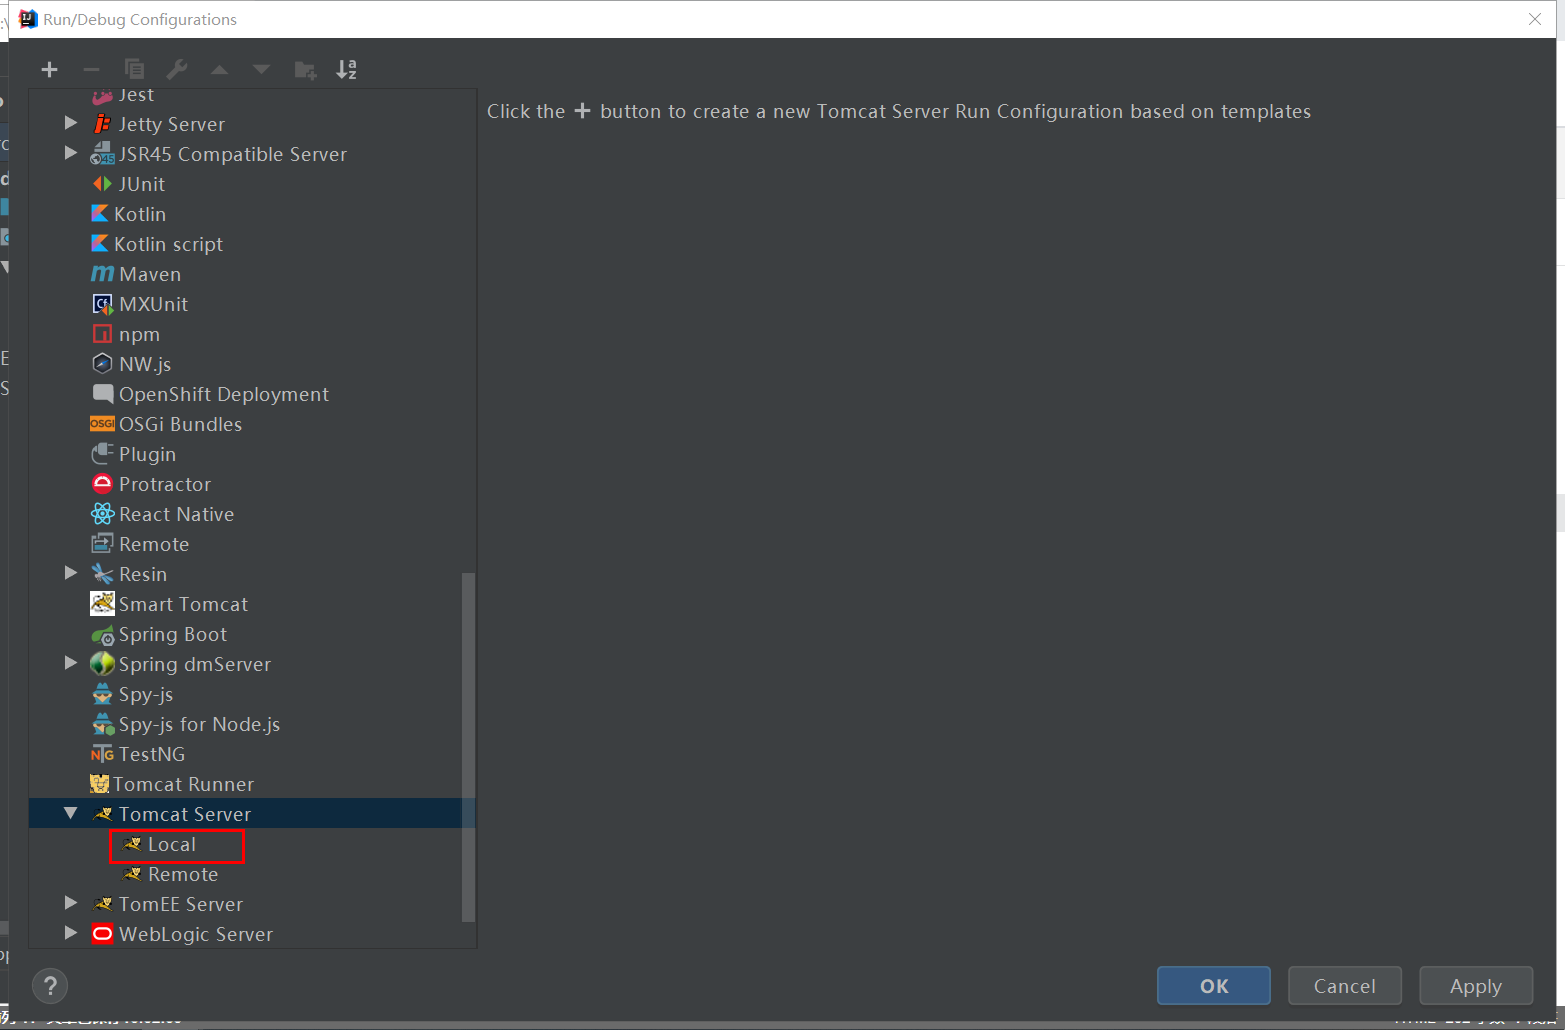Select Remote under Tomcat Server

pos(183,875)
